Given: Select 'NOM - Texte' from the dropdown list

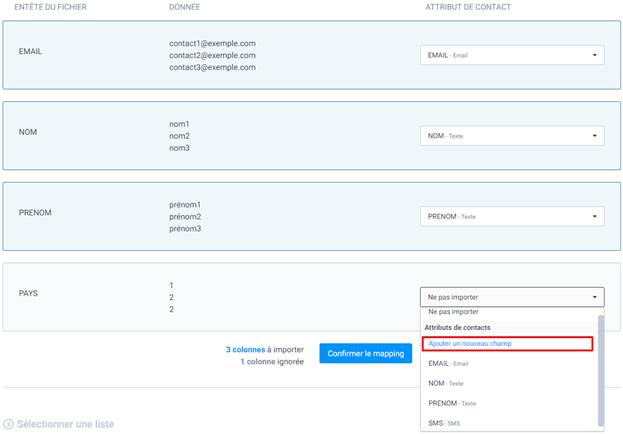Looking at the screenshot, I should [x=445, y=384].
